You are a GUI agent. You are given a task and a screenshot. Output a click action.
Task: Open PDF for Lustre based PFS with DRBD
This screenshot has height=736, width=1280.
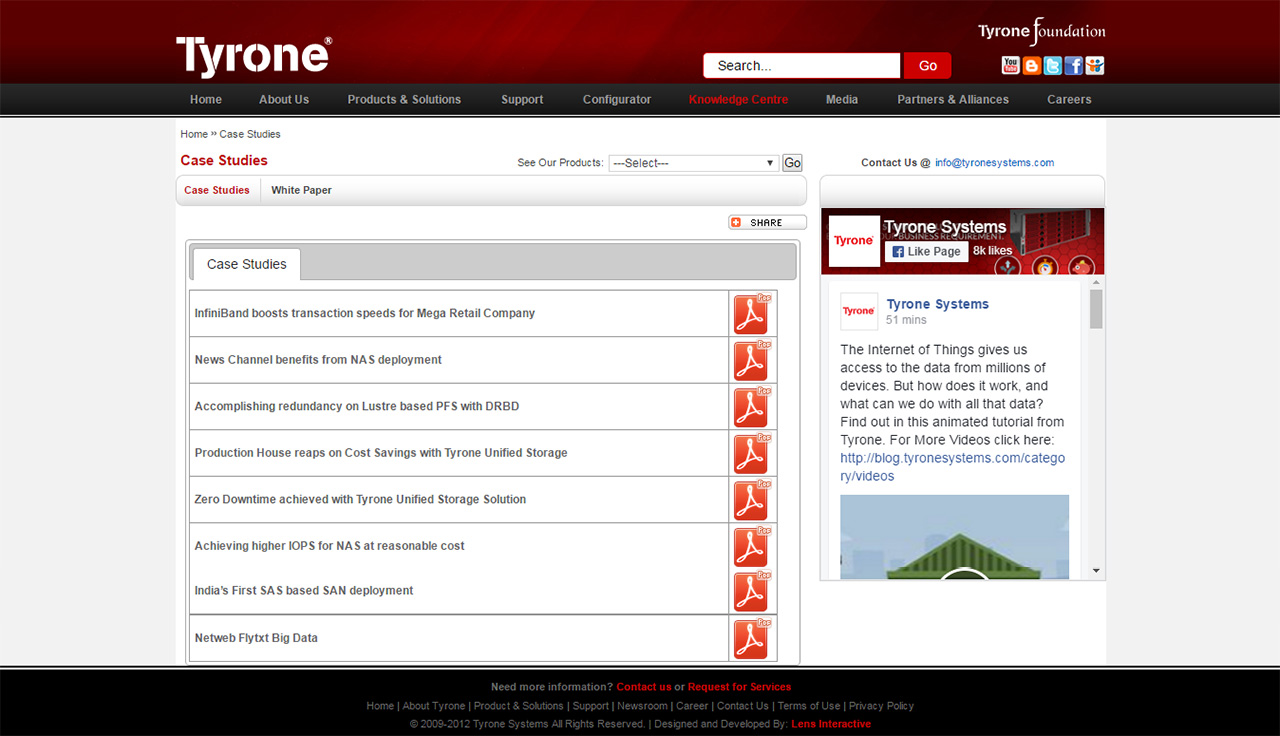tap(752, 407)
